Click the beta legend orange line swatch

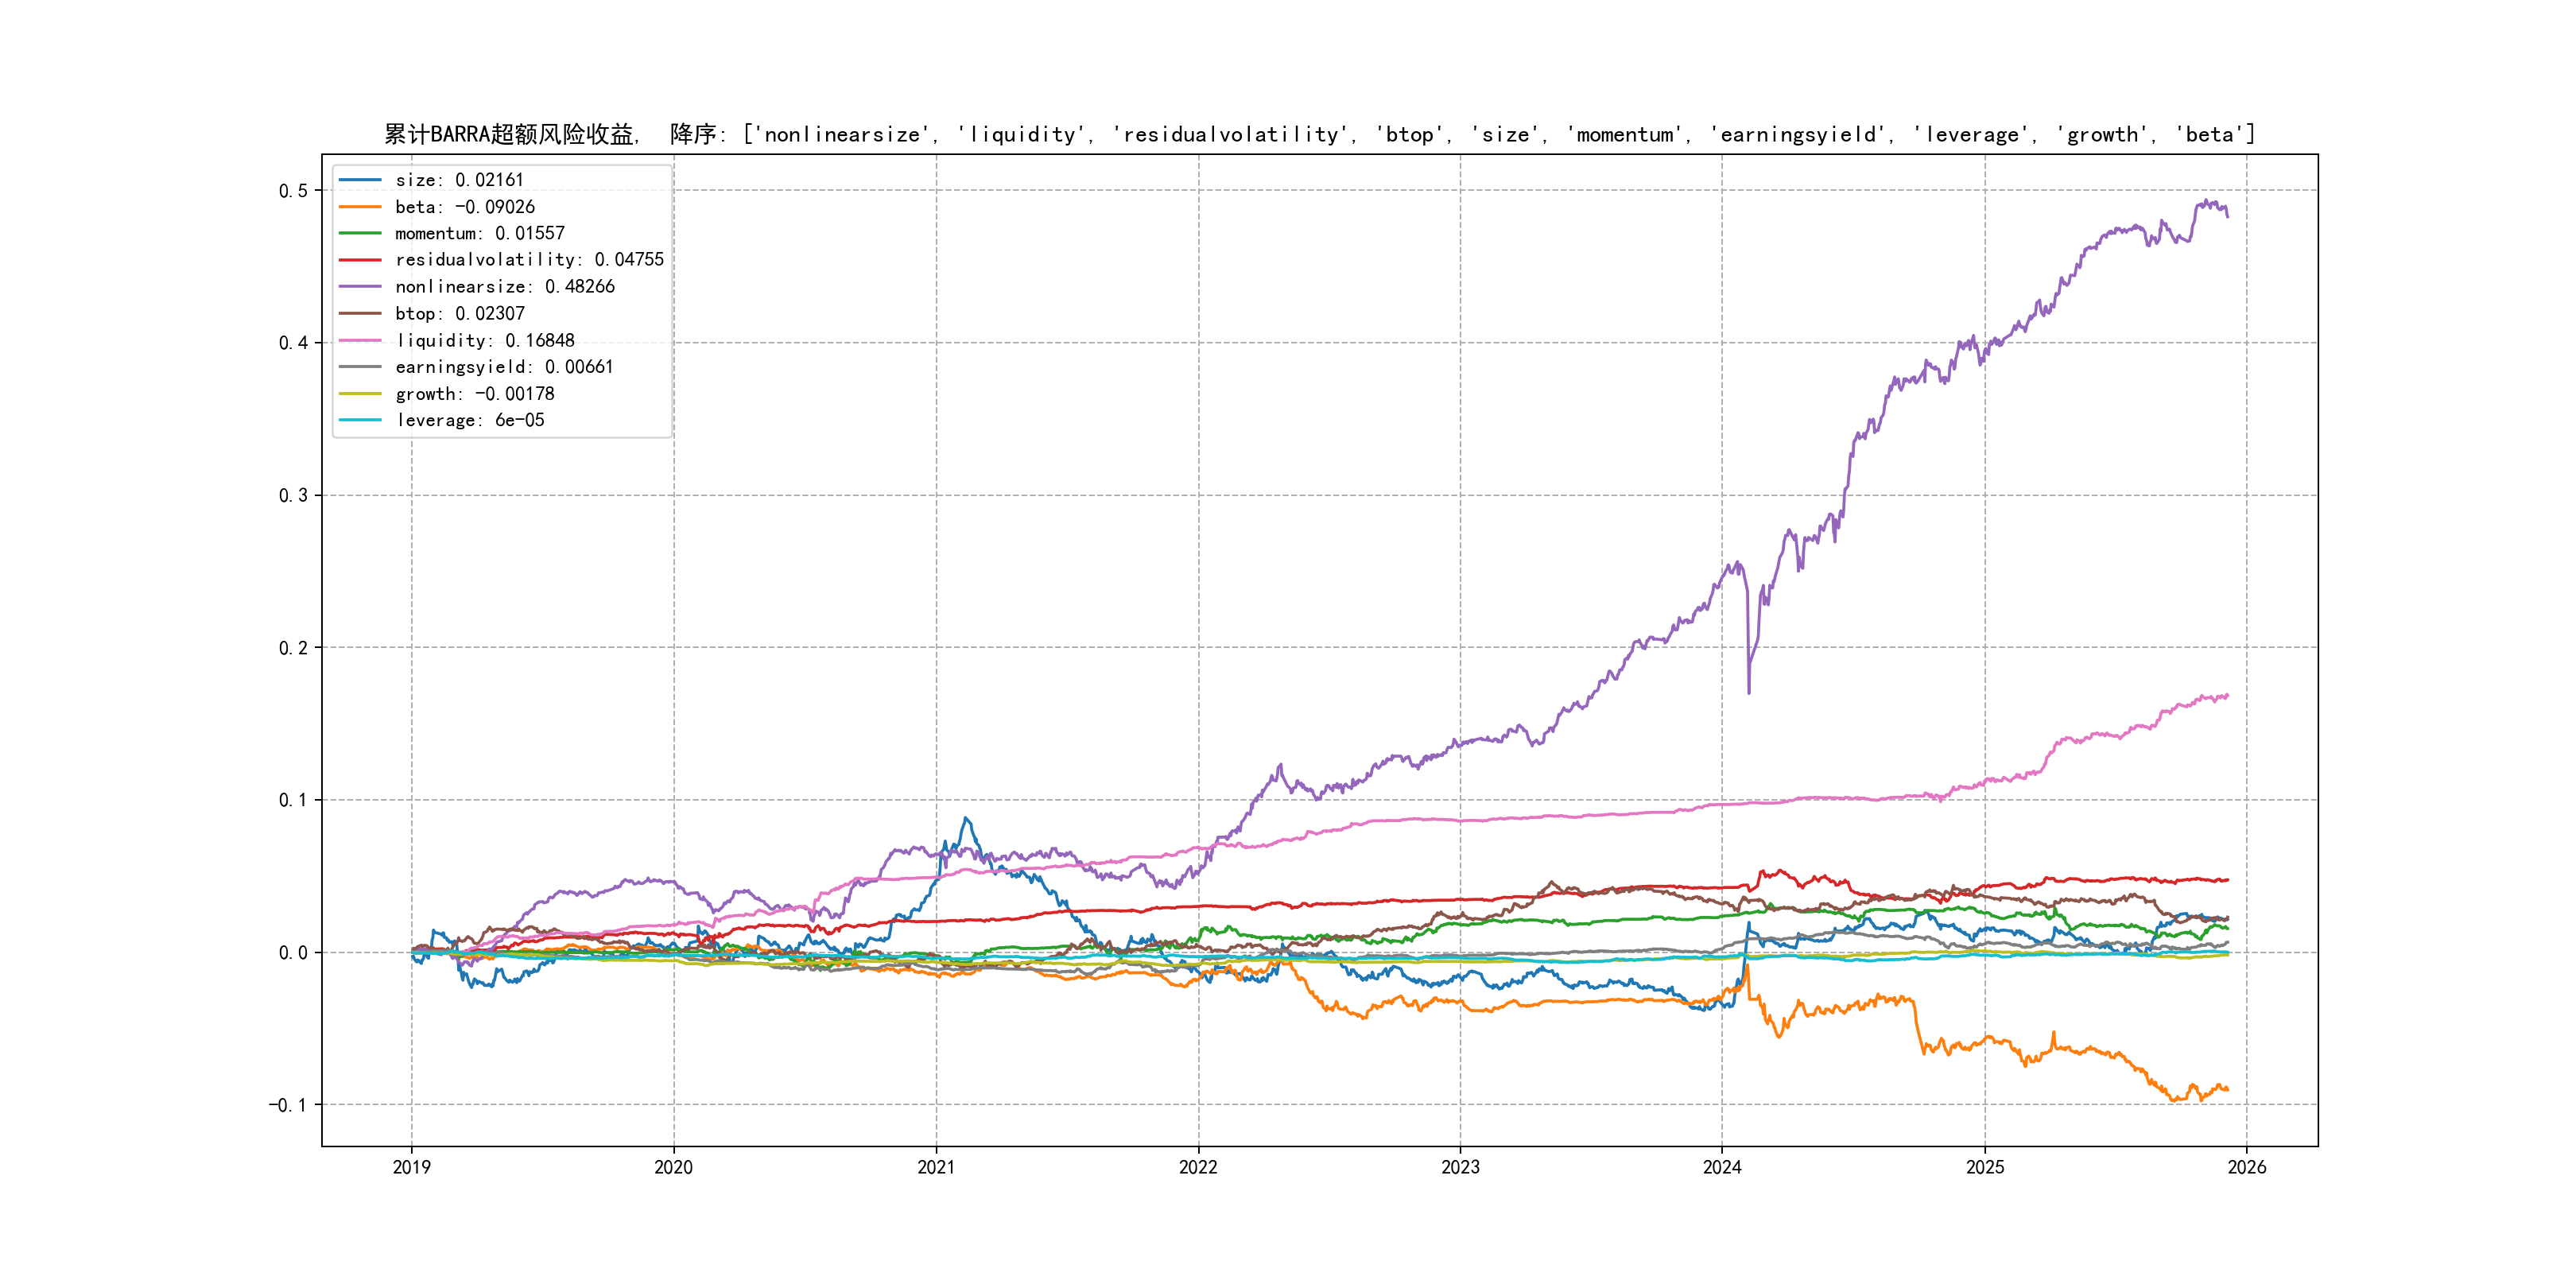pos(360,207)
